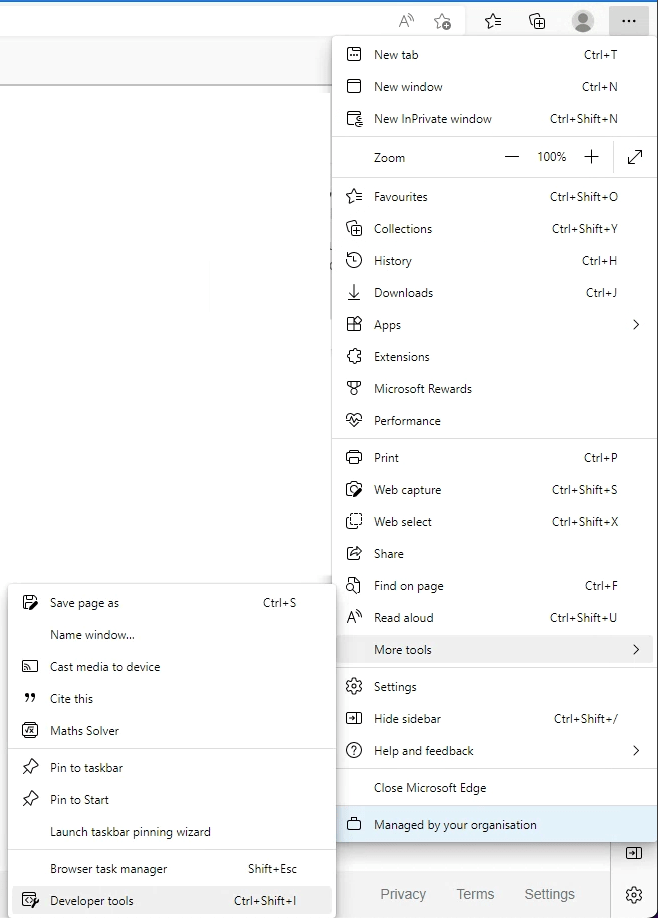Expand the More tools submenu arrow
Screen dimensions: 658x918
tap(636, 649)
